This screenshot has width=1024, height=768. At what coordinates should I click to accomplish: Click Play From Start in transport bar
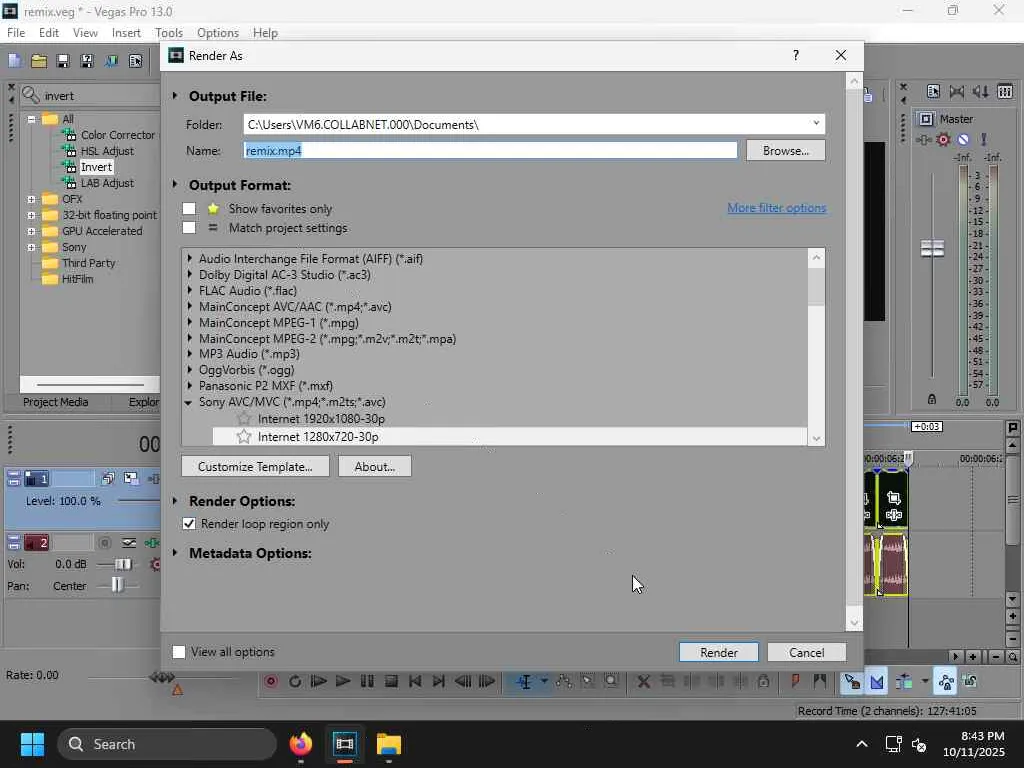319,682
